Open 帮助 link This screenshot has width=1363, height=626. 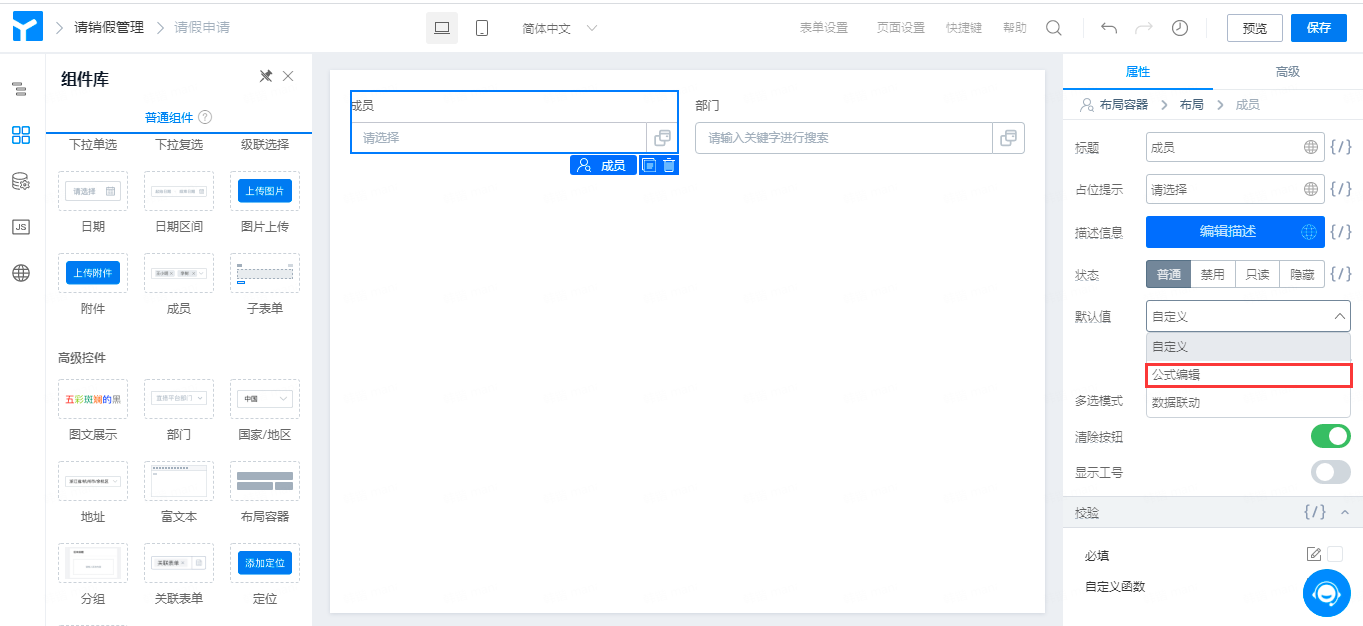tap(1015, 28)
